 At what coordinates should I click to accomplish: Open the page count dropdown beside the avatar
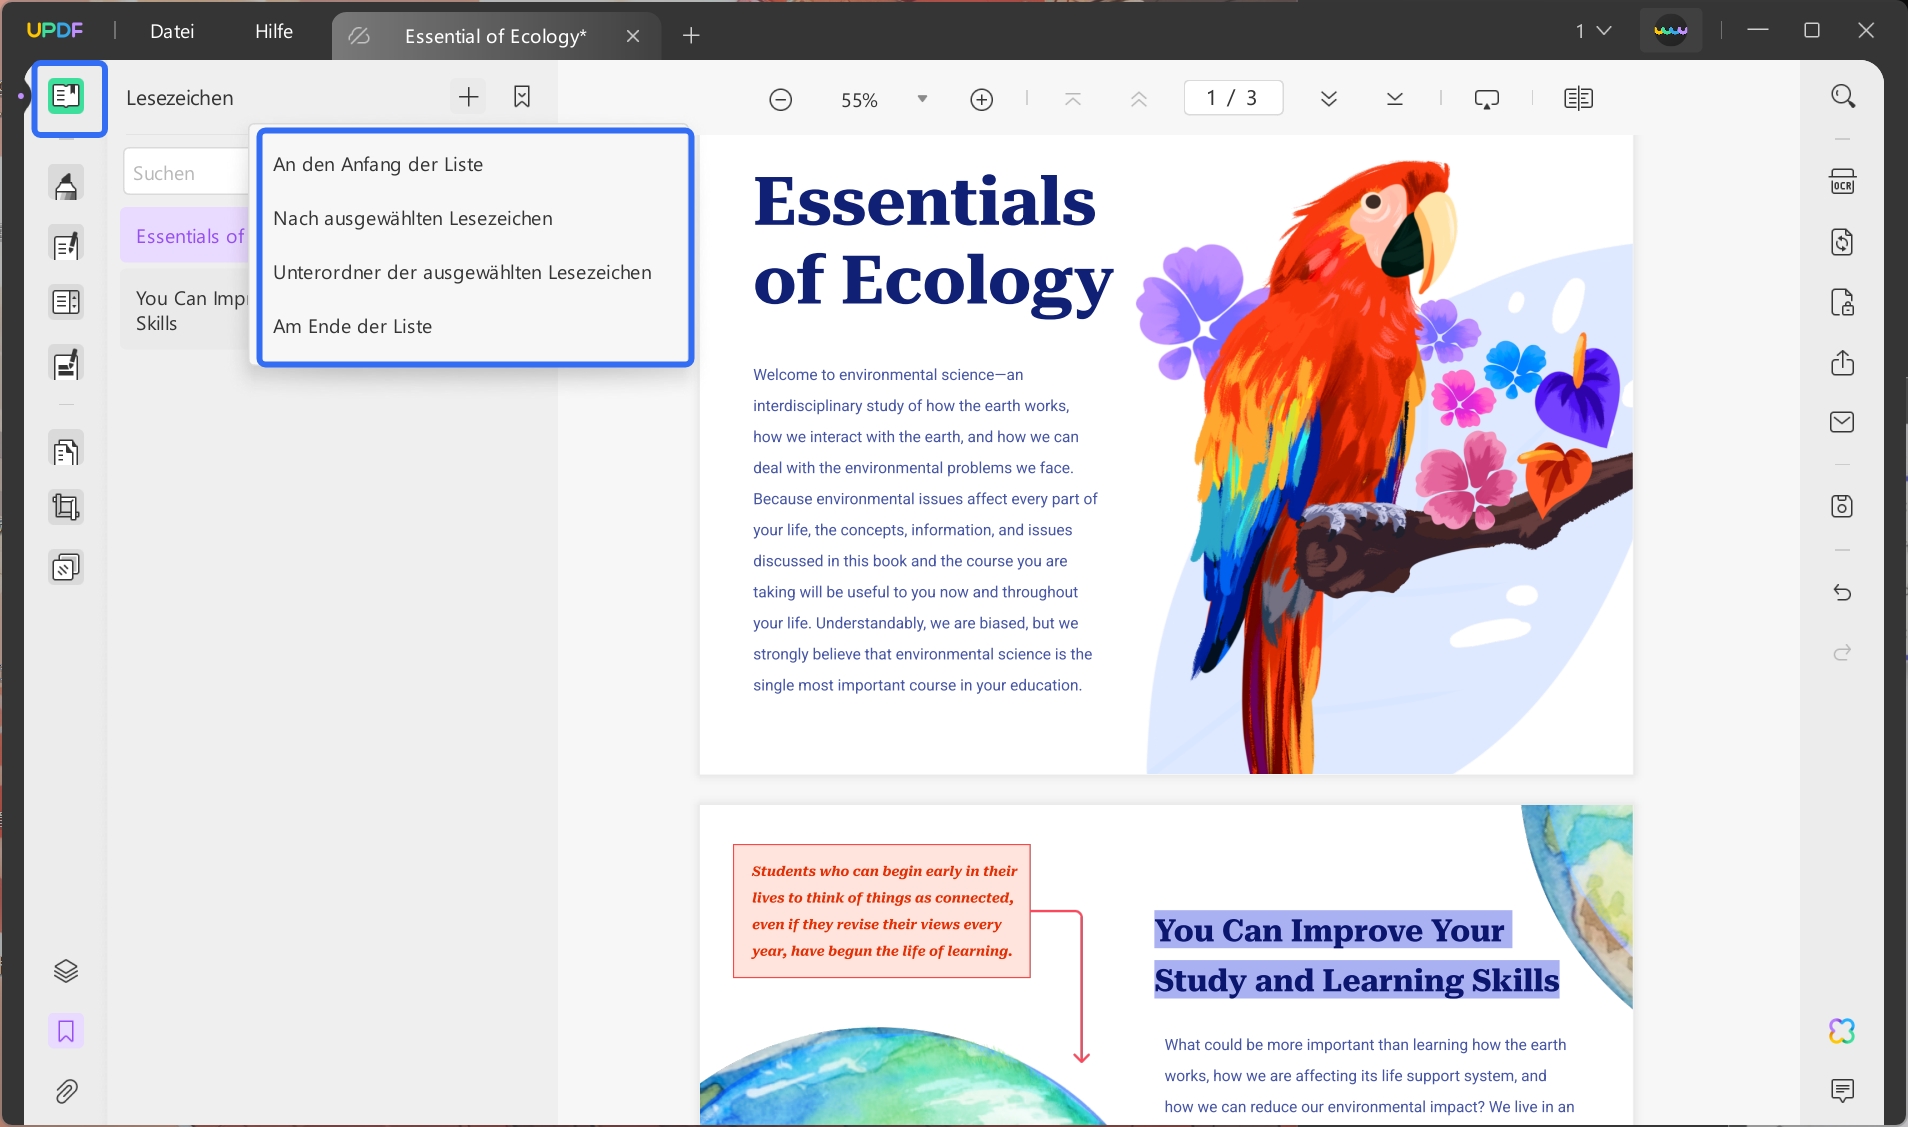click(1594, 31)
